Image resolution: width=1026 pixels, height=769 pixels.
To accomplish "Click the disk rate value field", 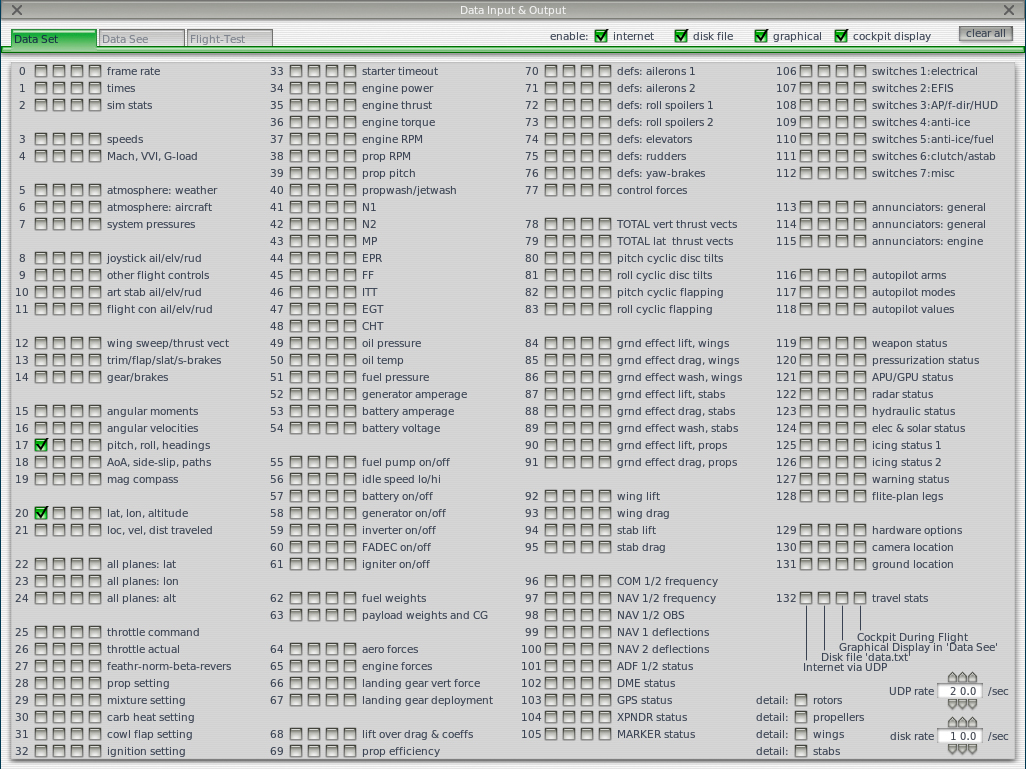I will click(960, 736).
